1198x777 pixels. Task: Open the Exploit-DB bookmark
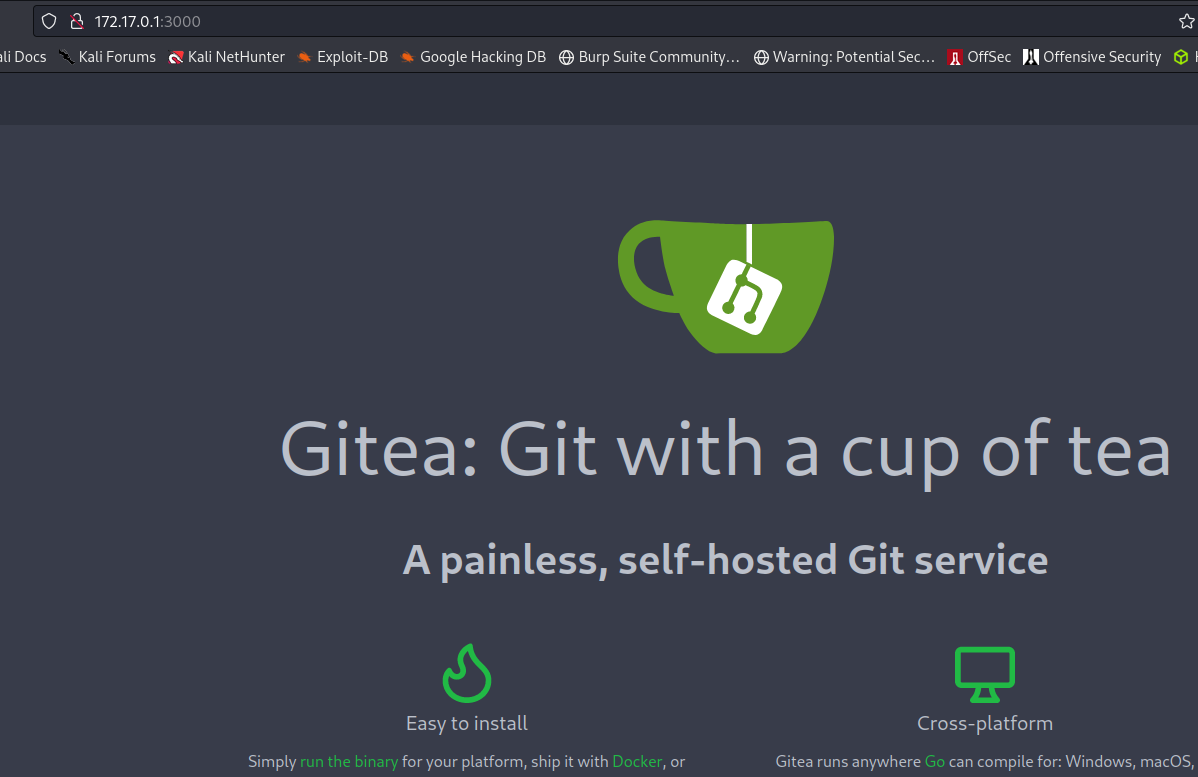pyautogui.click(x=342, y=57)
